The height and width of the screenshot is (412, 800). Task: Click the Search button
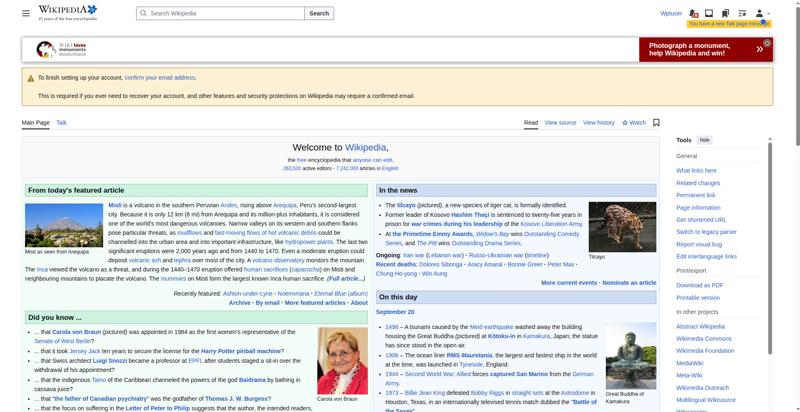click(x=319, y=13)
